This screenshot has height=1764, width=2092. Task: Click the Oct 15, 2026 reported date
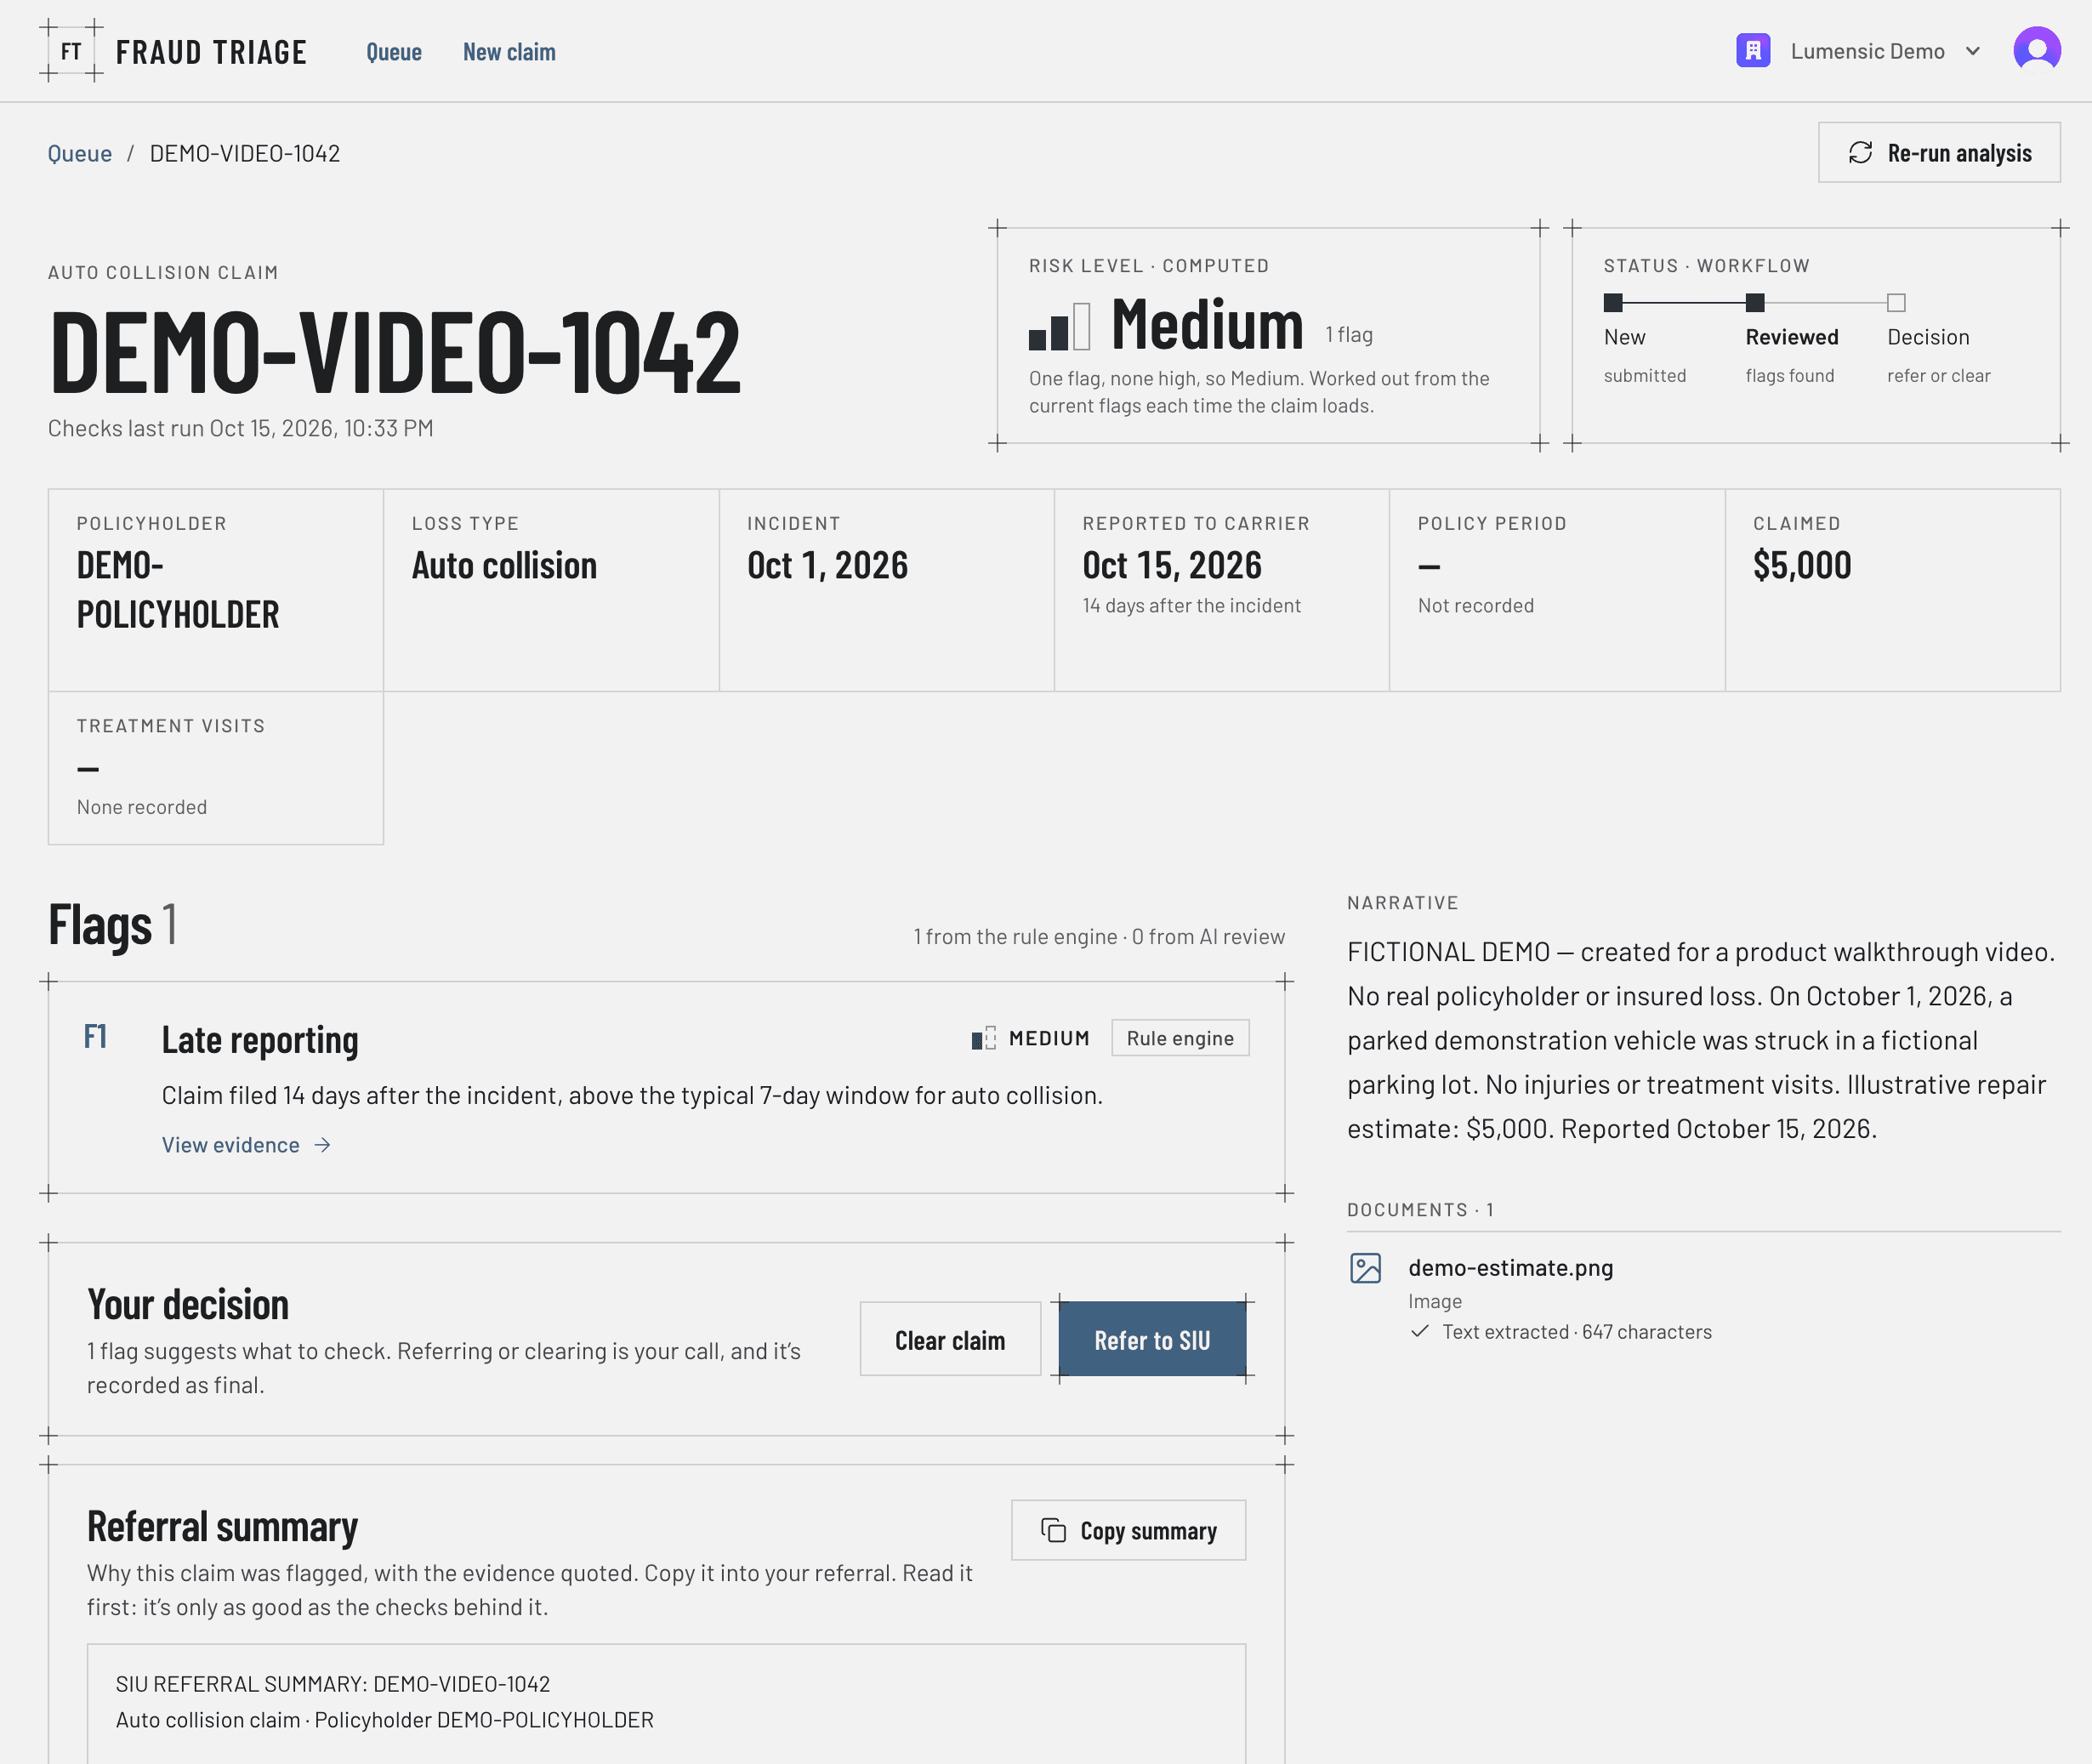[1172, 566]
